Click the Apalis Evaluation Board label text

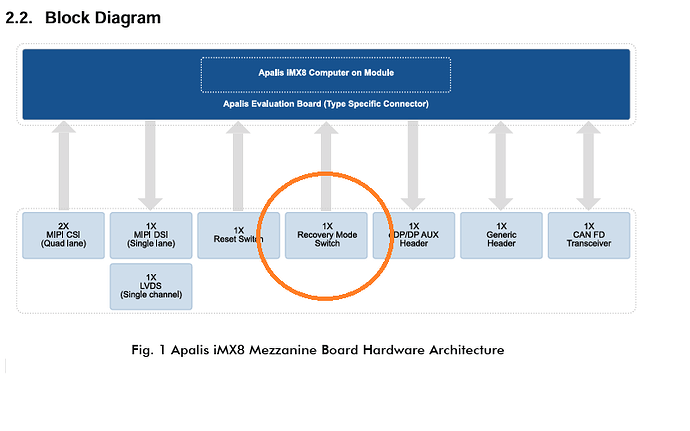(326, 104)
